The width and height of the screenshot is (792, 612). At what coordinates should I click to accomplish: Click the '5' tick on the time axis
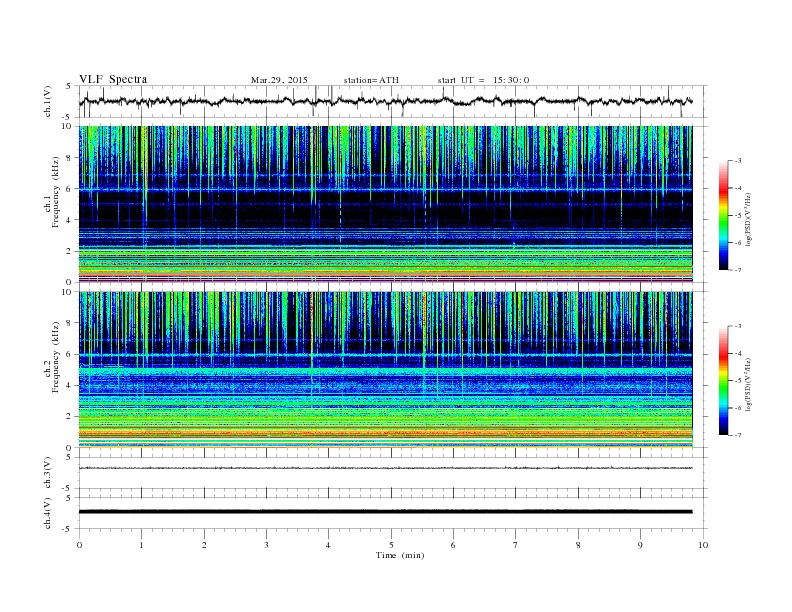coord(391,545)
